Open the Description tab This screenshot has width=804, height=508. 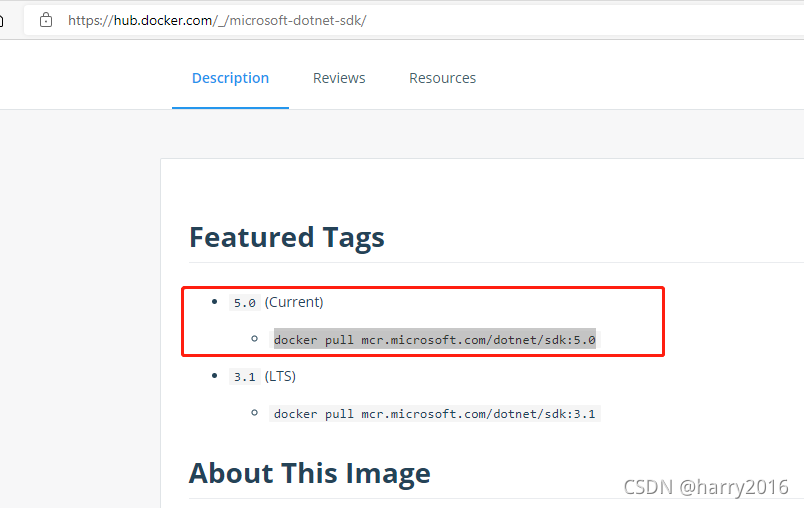coord(230,78)
